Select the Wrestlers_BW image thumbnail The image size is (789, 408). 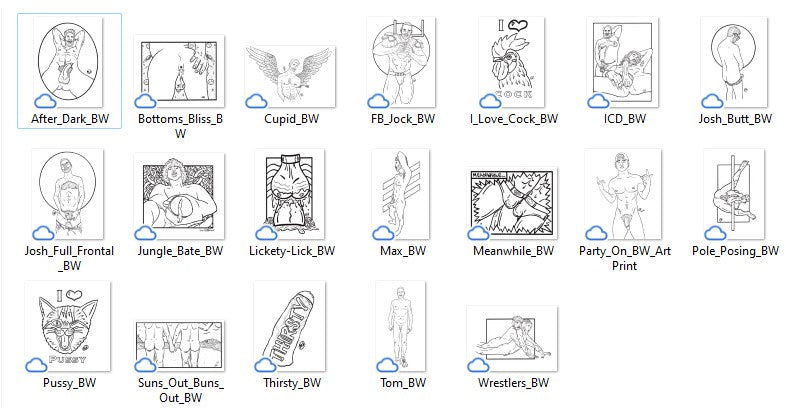tap(512, 339)
